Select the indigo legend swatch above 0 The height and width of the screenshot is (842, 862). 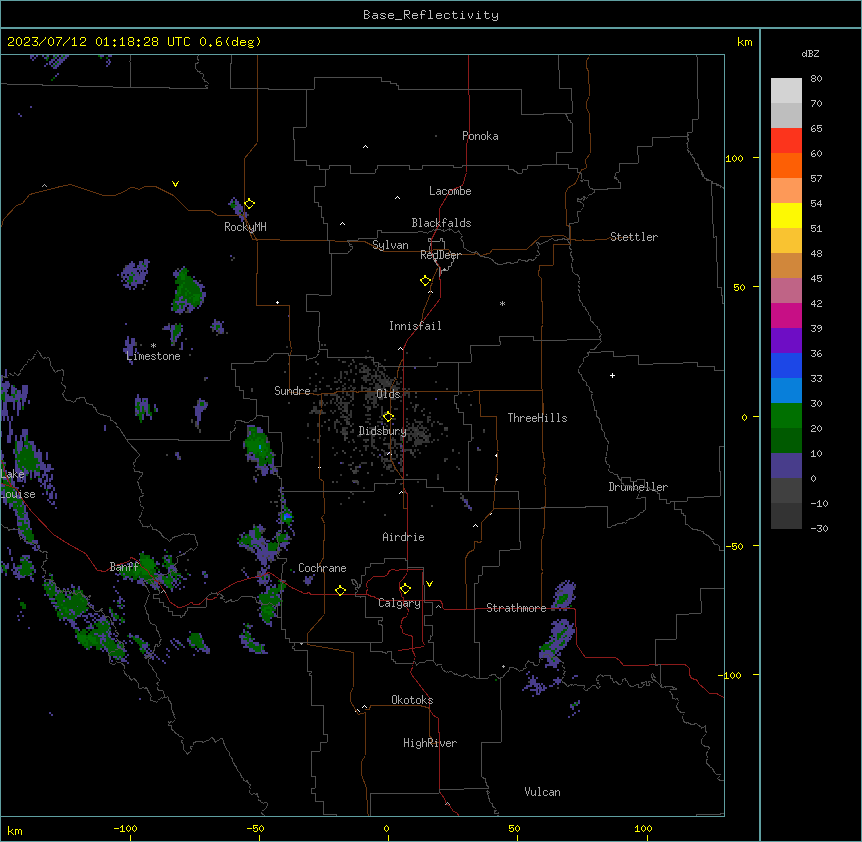click(x=786, y=466)
